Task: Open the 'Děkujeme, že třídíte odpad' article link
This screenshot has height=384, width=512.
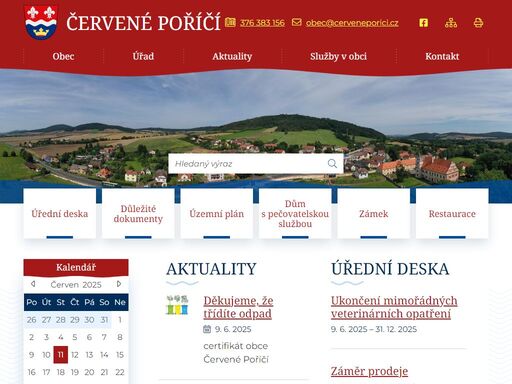Action: 238,307
